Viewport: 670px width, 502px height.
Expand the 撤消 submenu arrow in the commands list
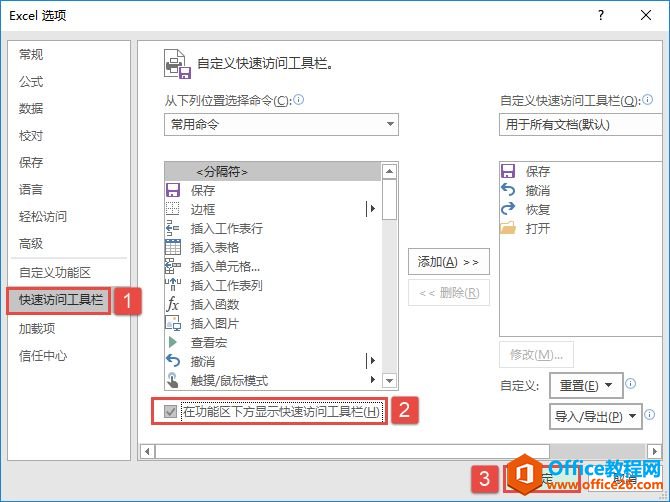371,361
